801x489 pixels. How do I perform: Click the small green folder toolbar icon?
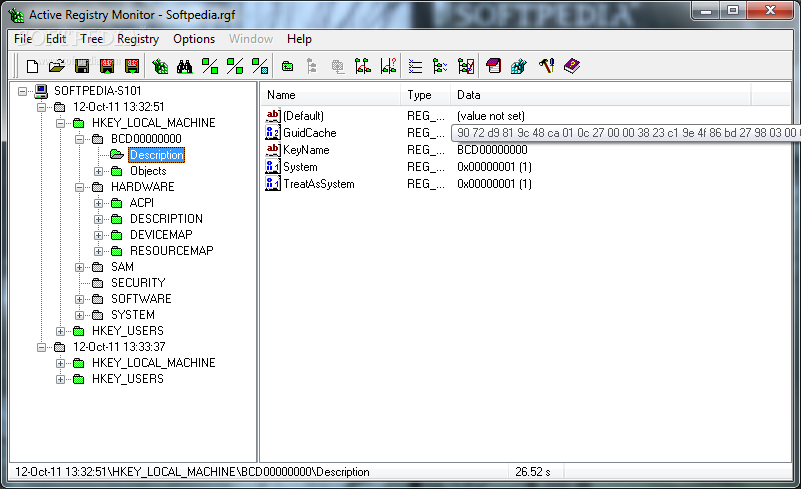(288, 66)
